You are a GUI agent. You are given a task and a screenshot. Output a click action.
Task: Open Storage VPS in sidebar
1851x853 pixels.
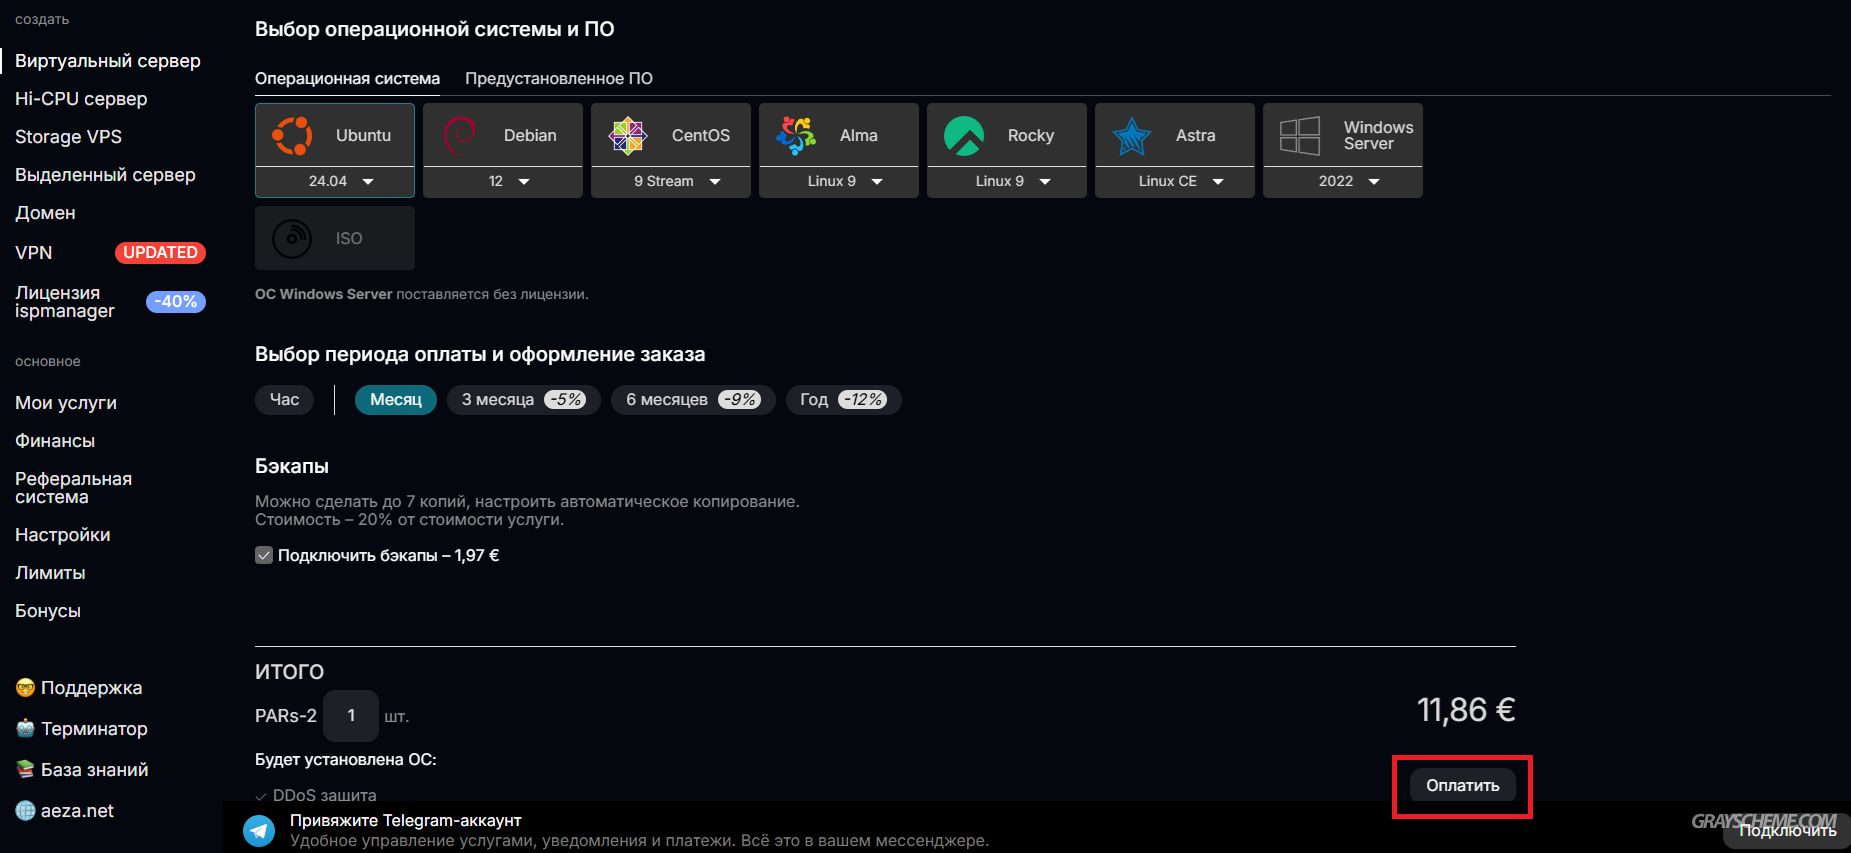coord(68,137)
